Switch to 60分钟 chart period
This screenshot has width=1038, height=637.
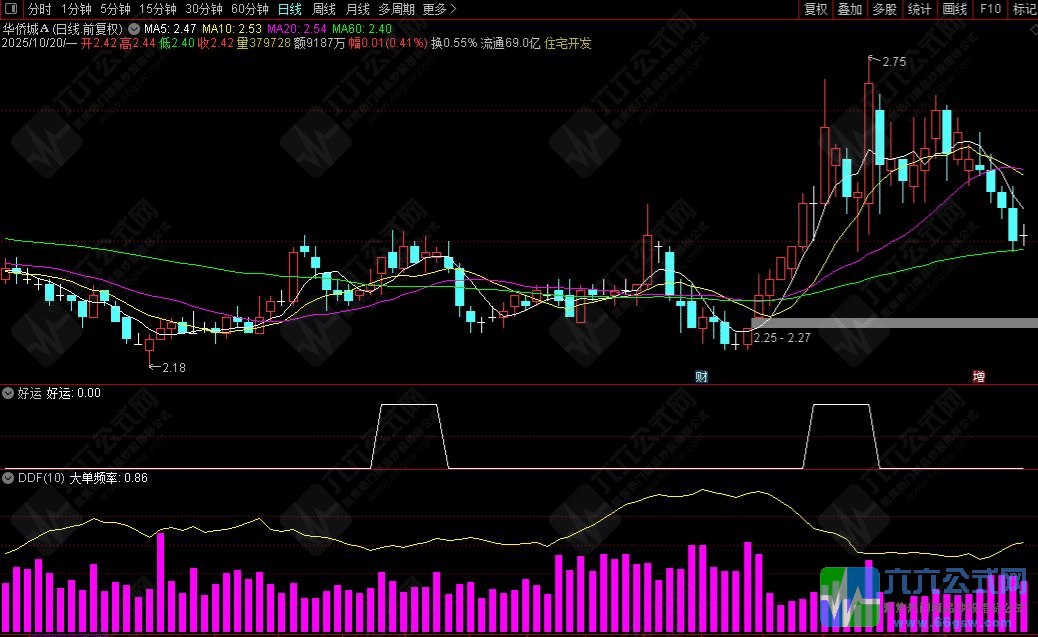249,9
